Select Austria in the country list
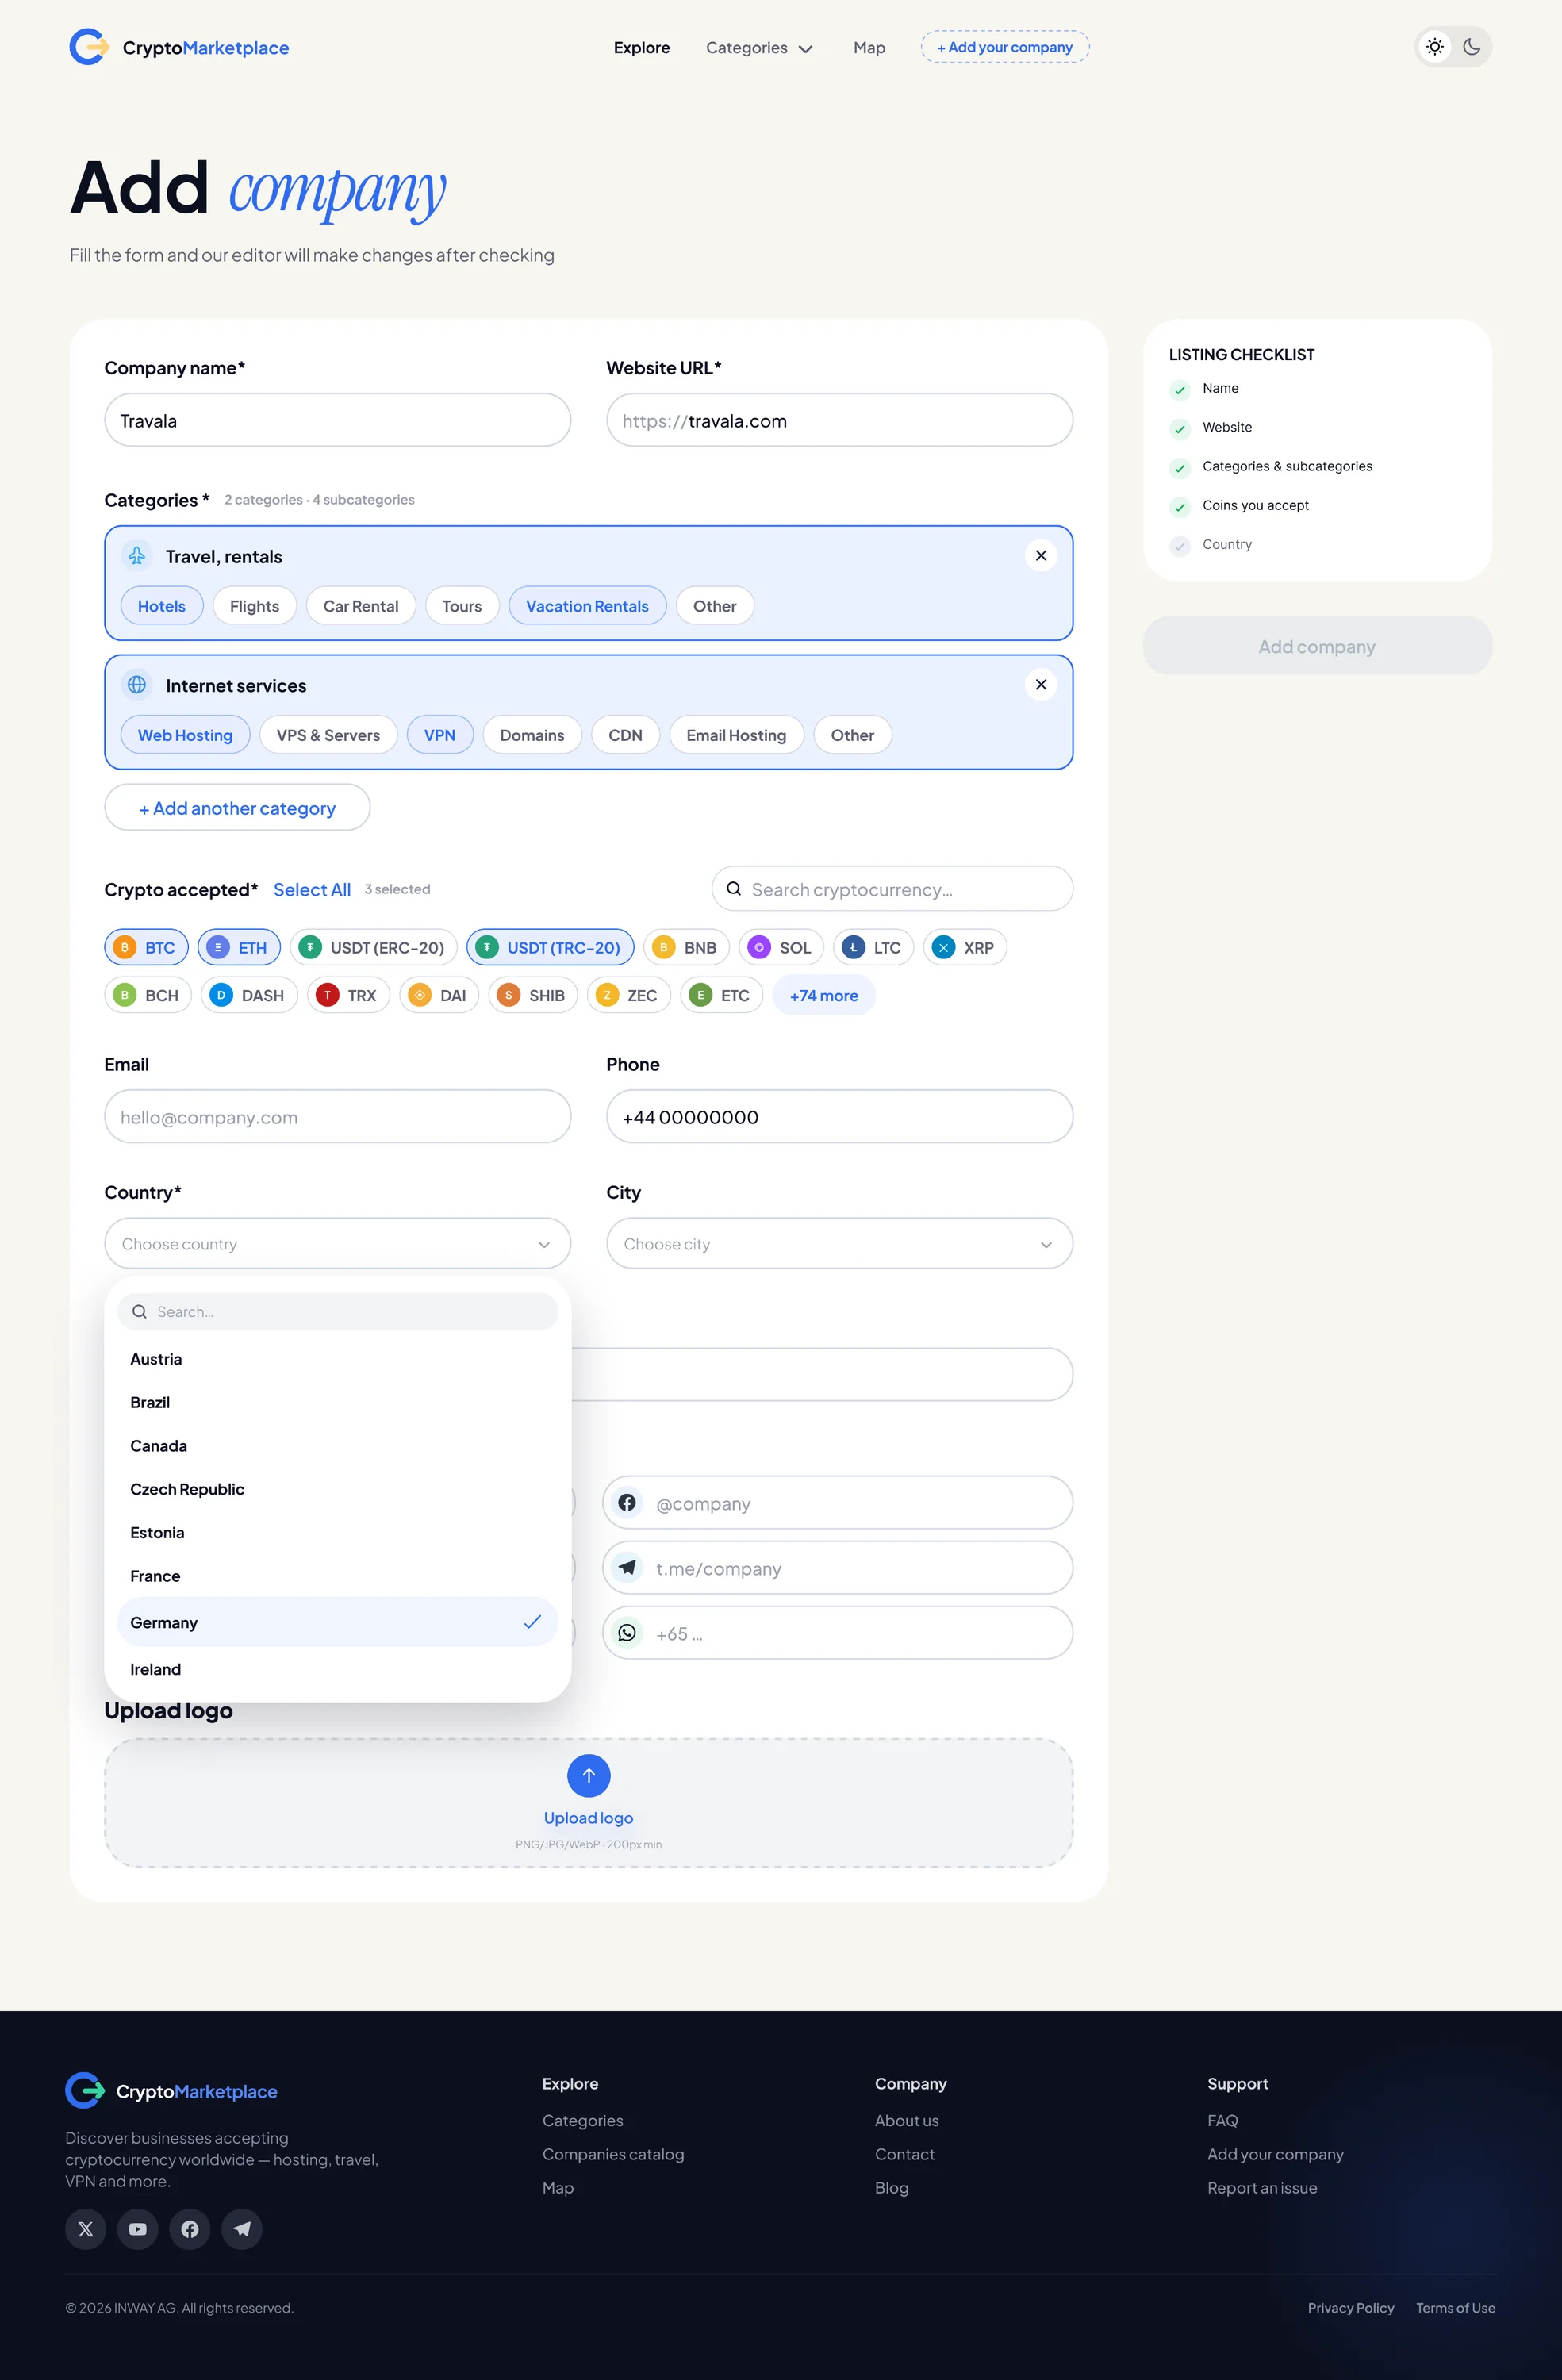 (x=338, y=1358)
